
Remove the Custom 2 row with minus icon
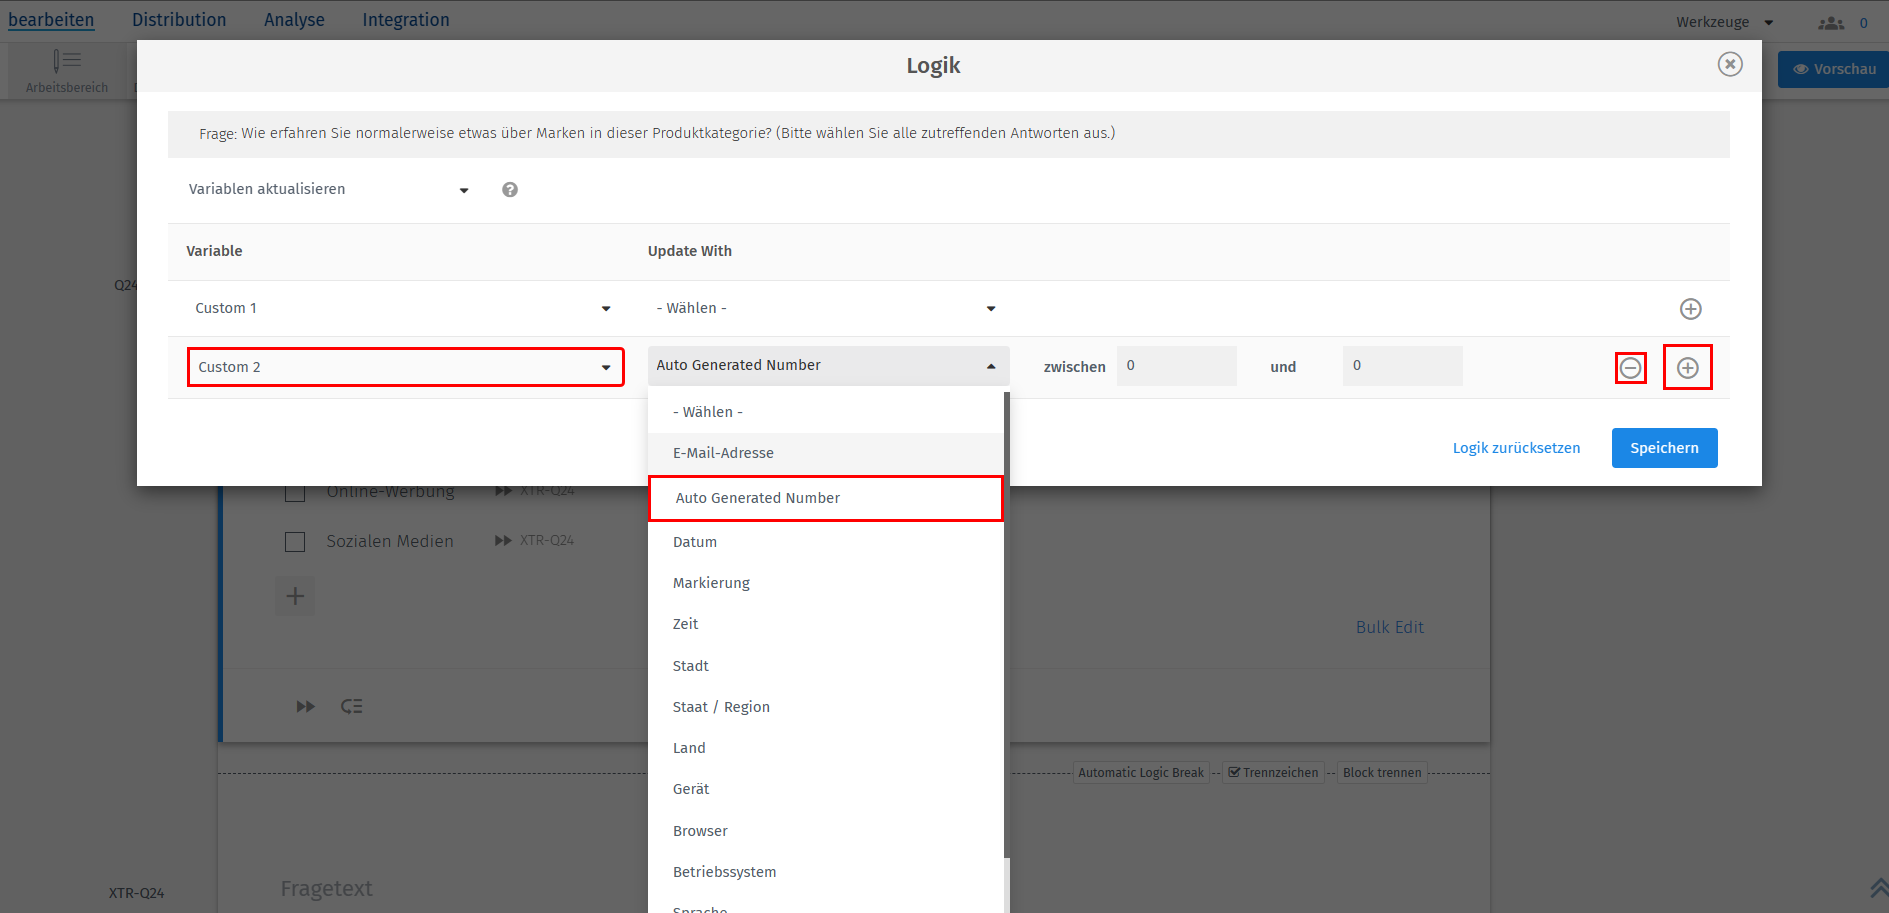pos(1630,368)
